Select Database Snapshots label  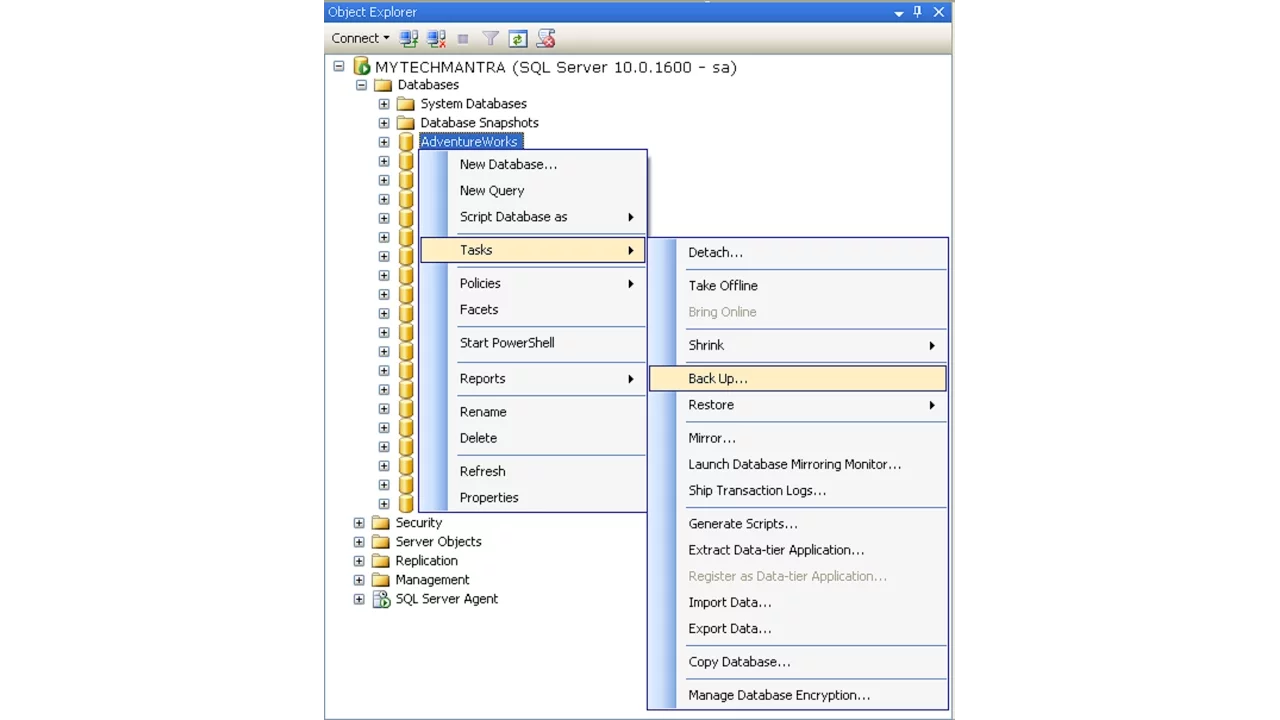(x=479, y=123)
